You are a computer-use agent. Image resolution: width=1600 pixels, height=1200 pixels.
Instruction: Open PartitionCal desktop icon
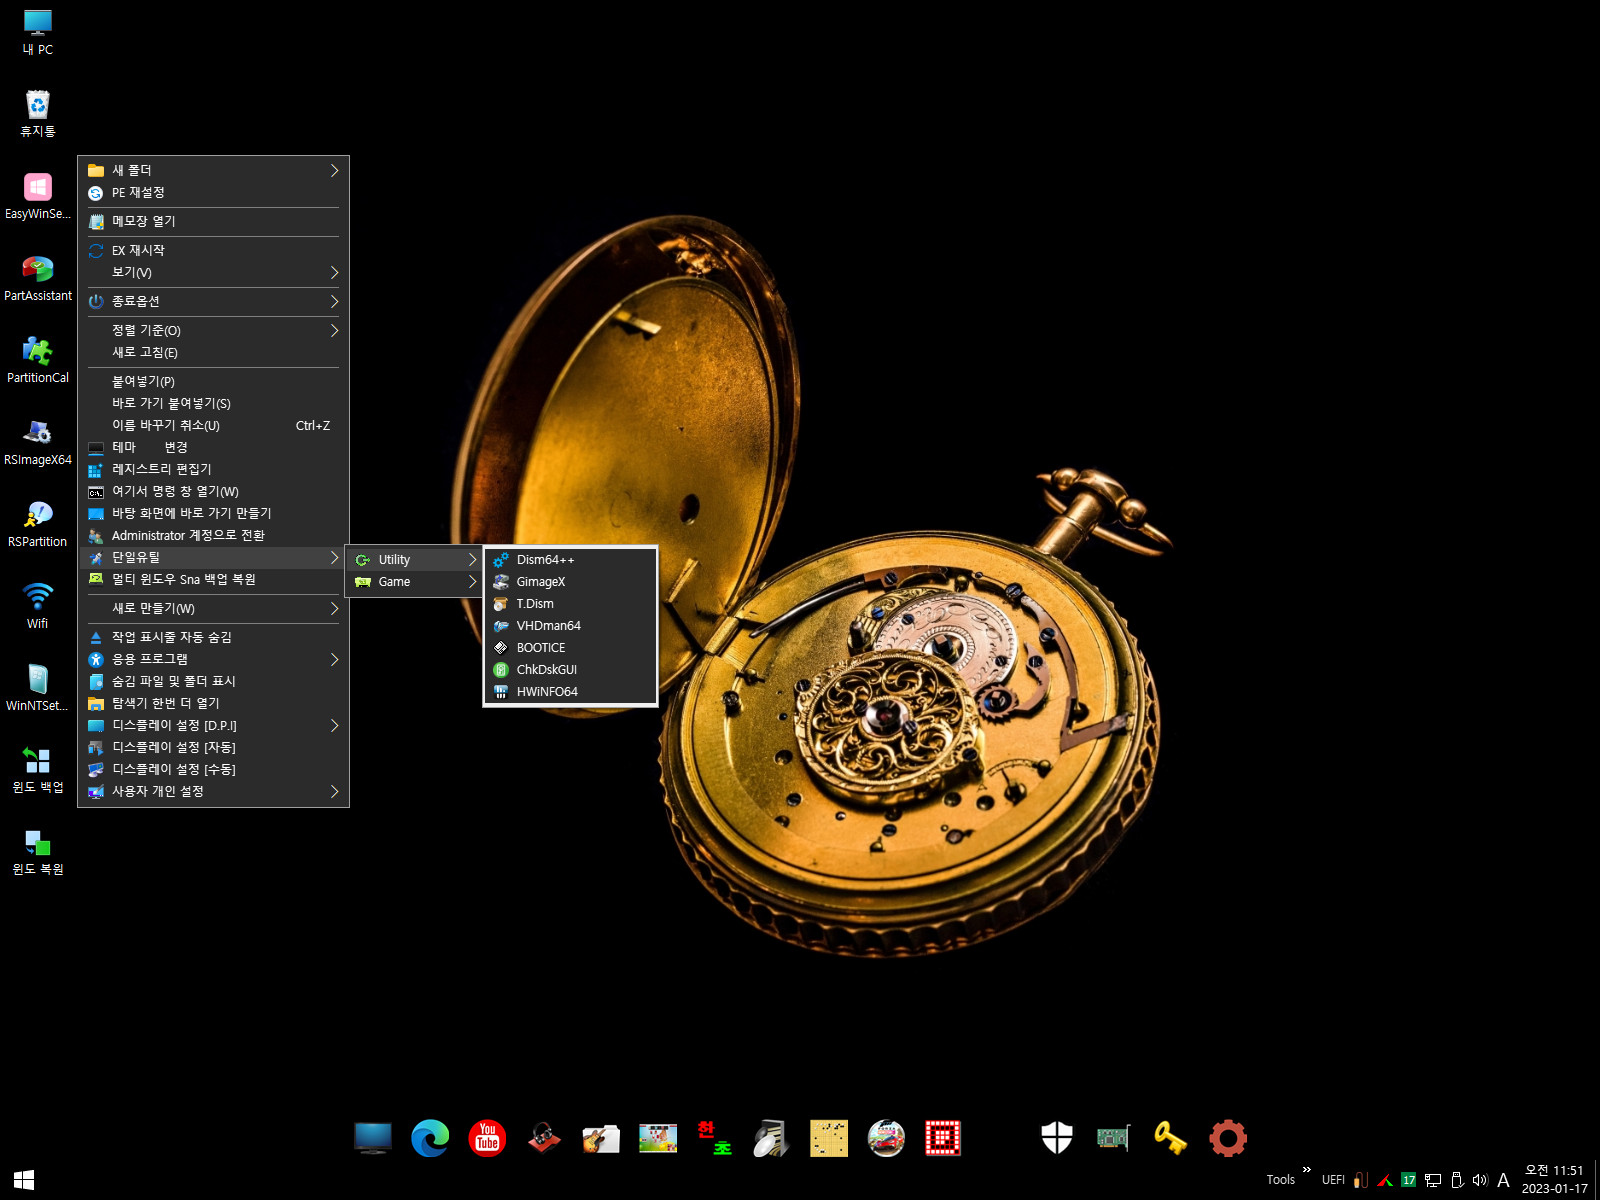[38, 360]
